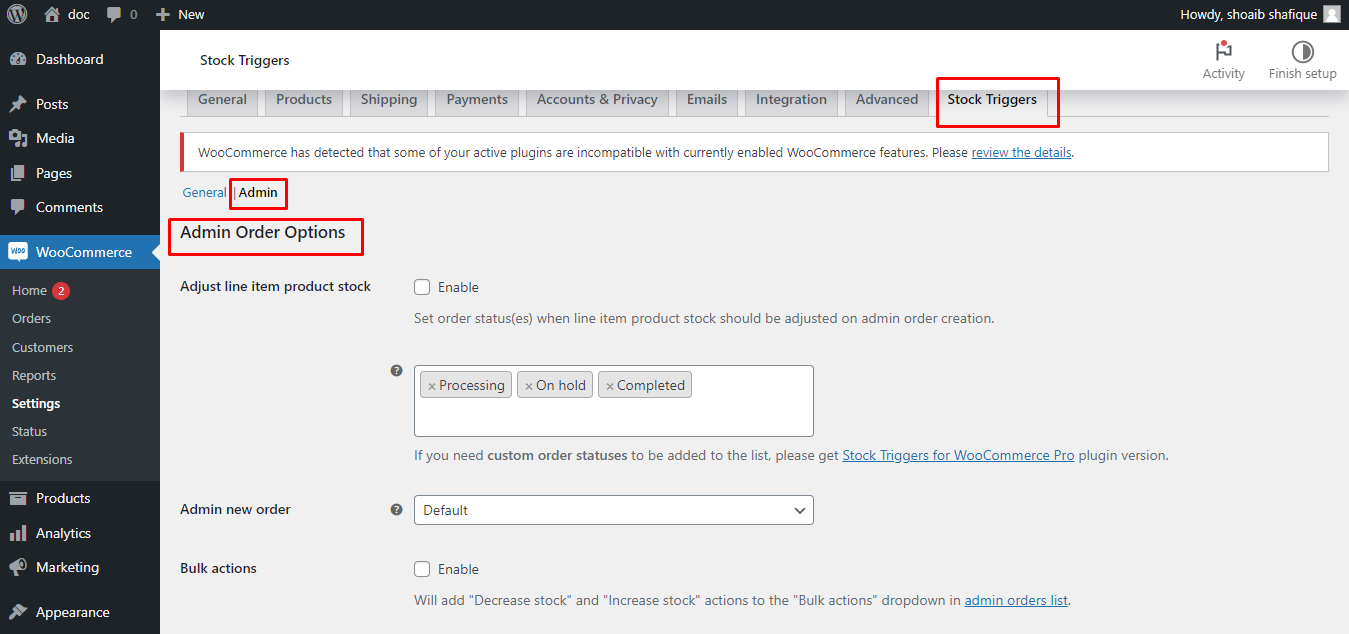Screen dimensions: 1349x634
Task: Open the General settings tab
Action: (x=222, y=100)
